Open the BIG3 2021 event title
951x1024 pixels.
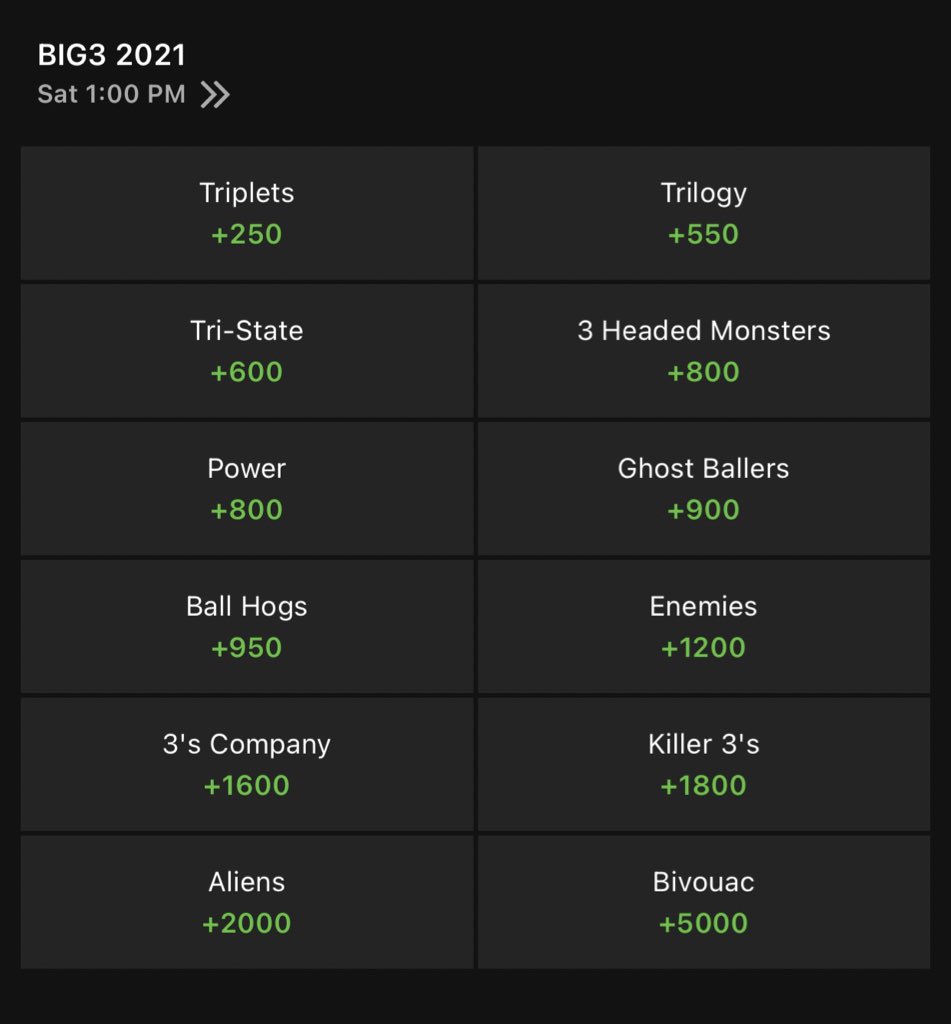[x=112, y=55]
